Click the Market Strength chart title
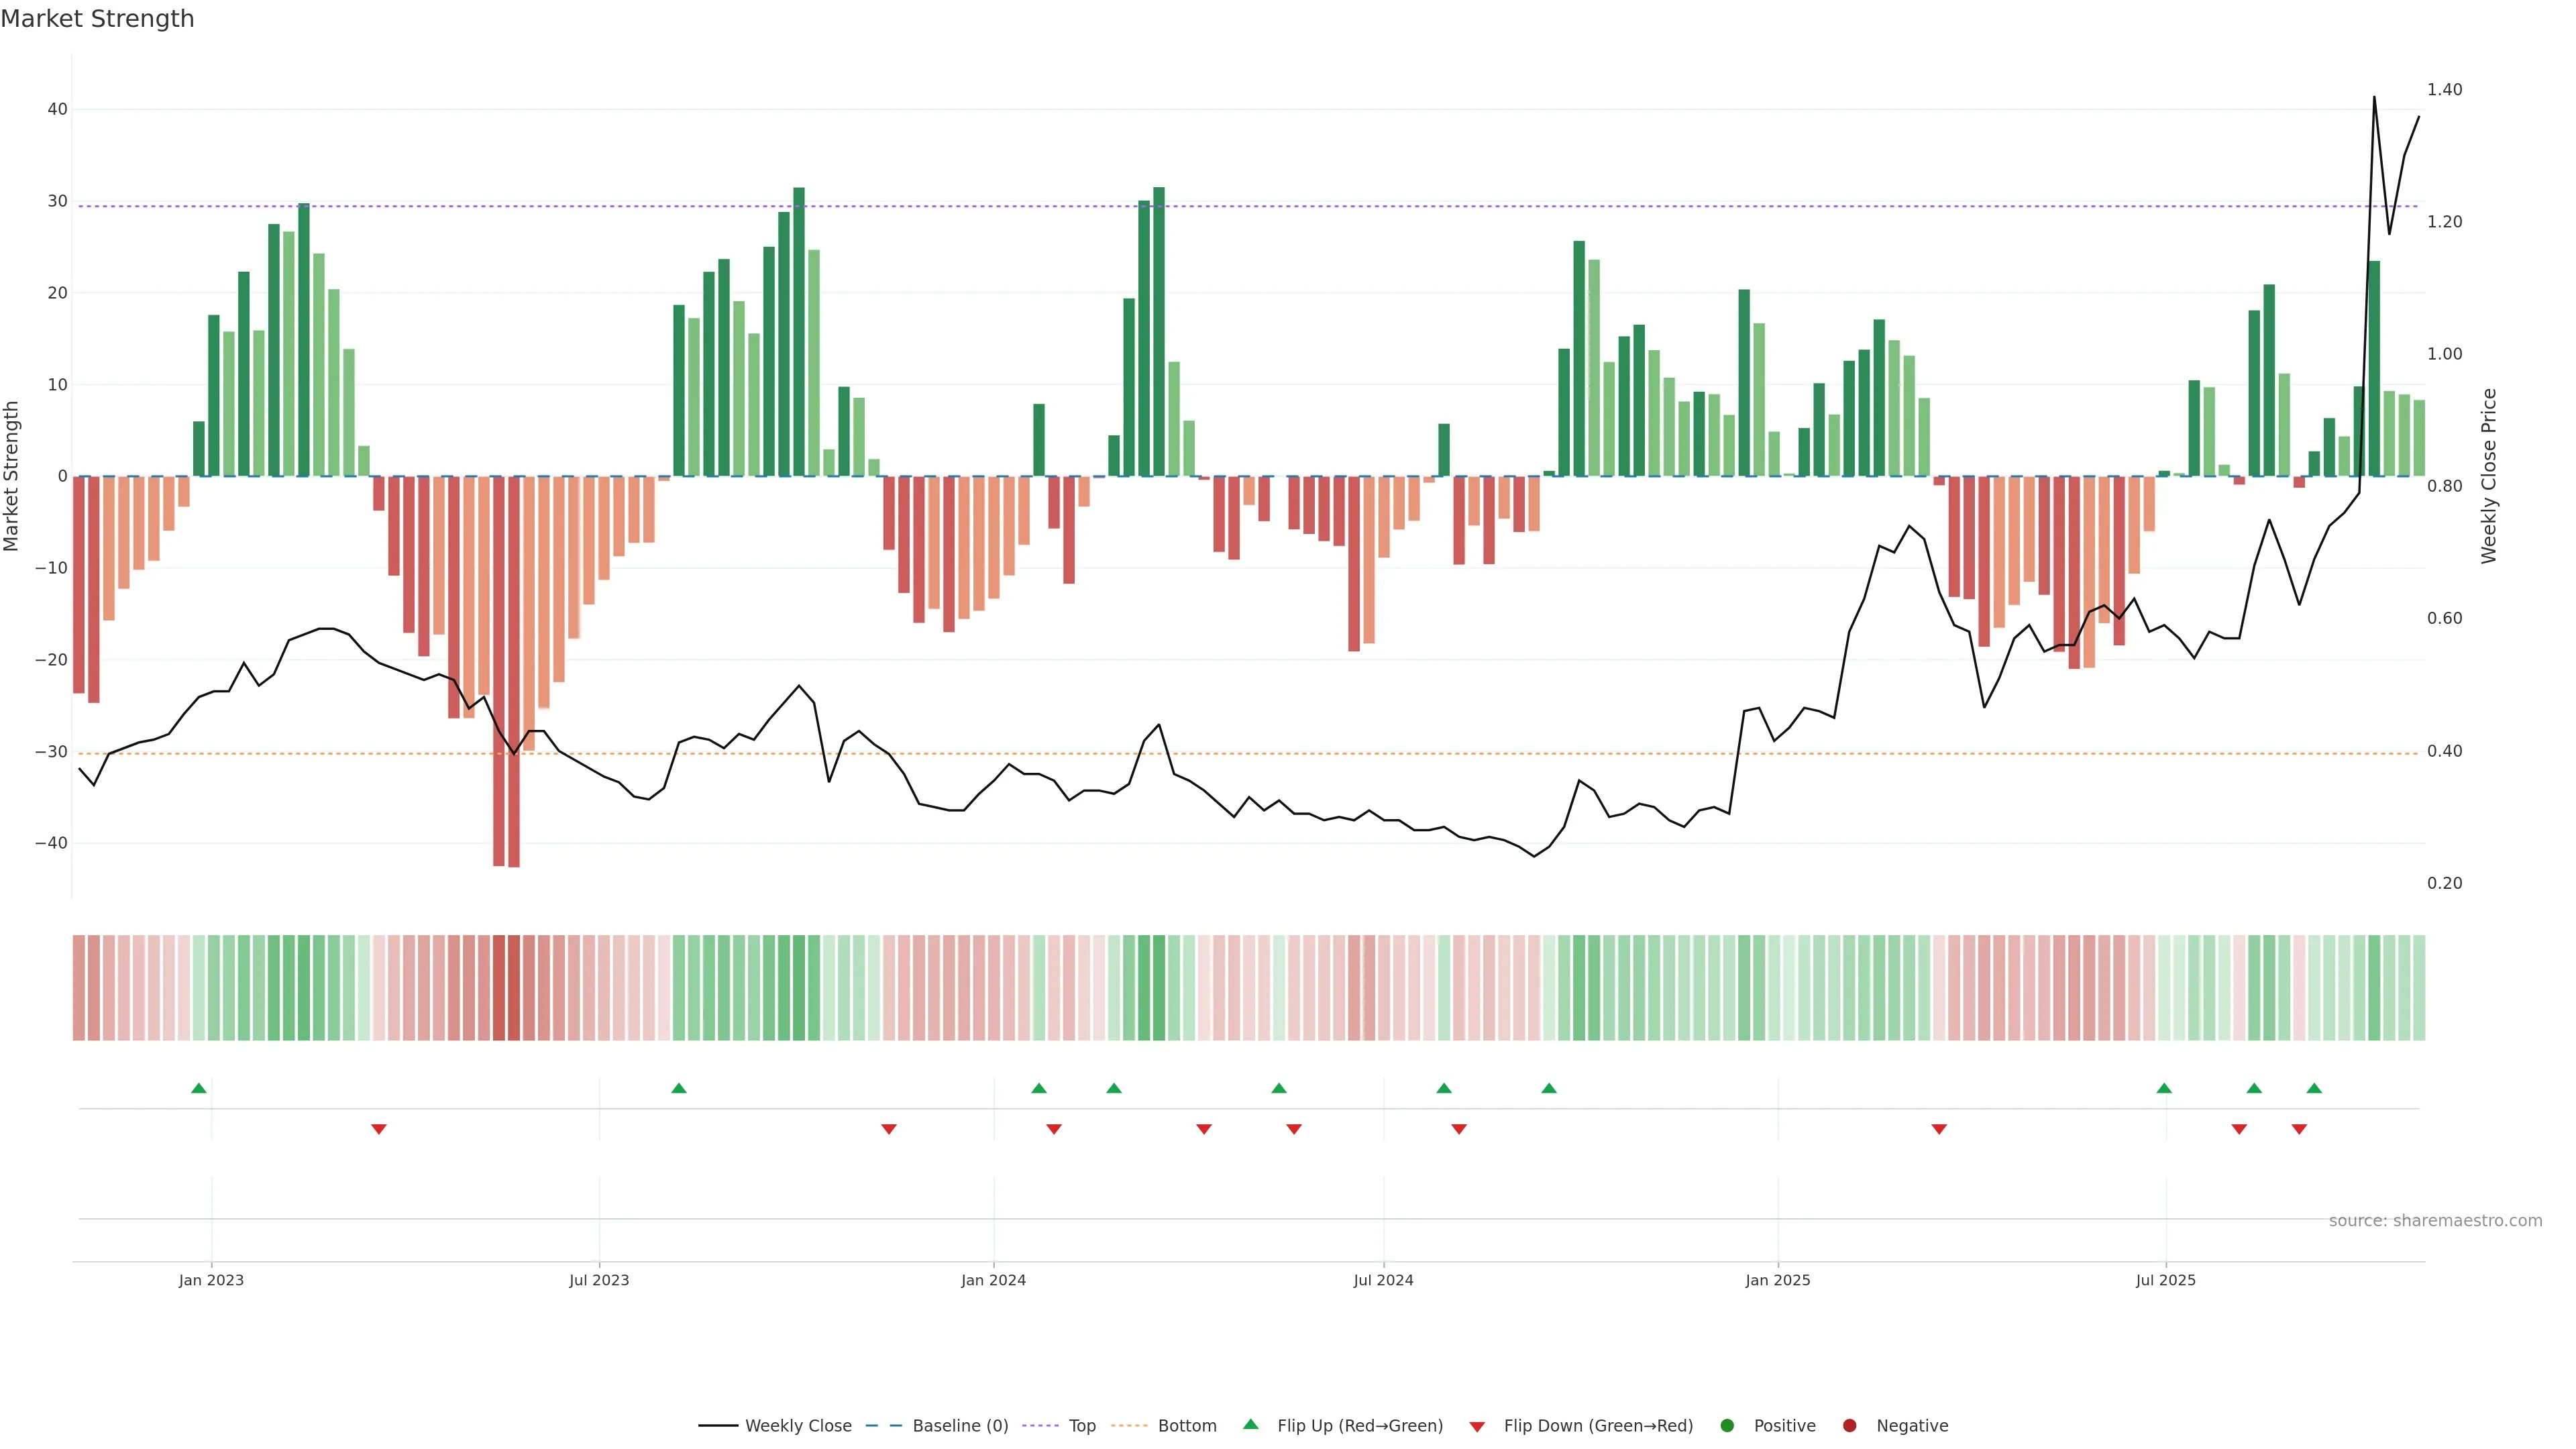This screenshot has height=1449, width=2576. tap(97, 18)
